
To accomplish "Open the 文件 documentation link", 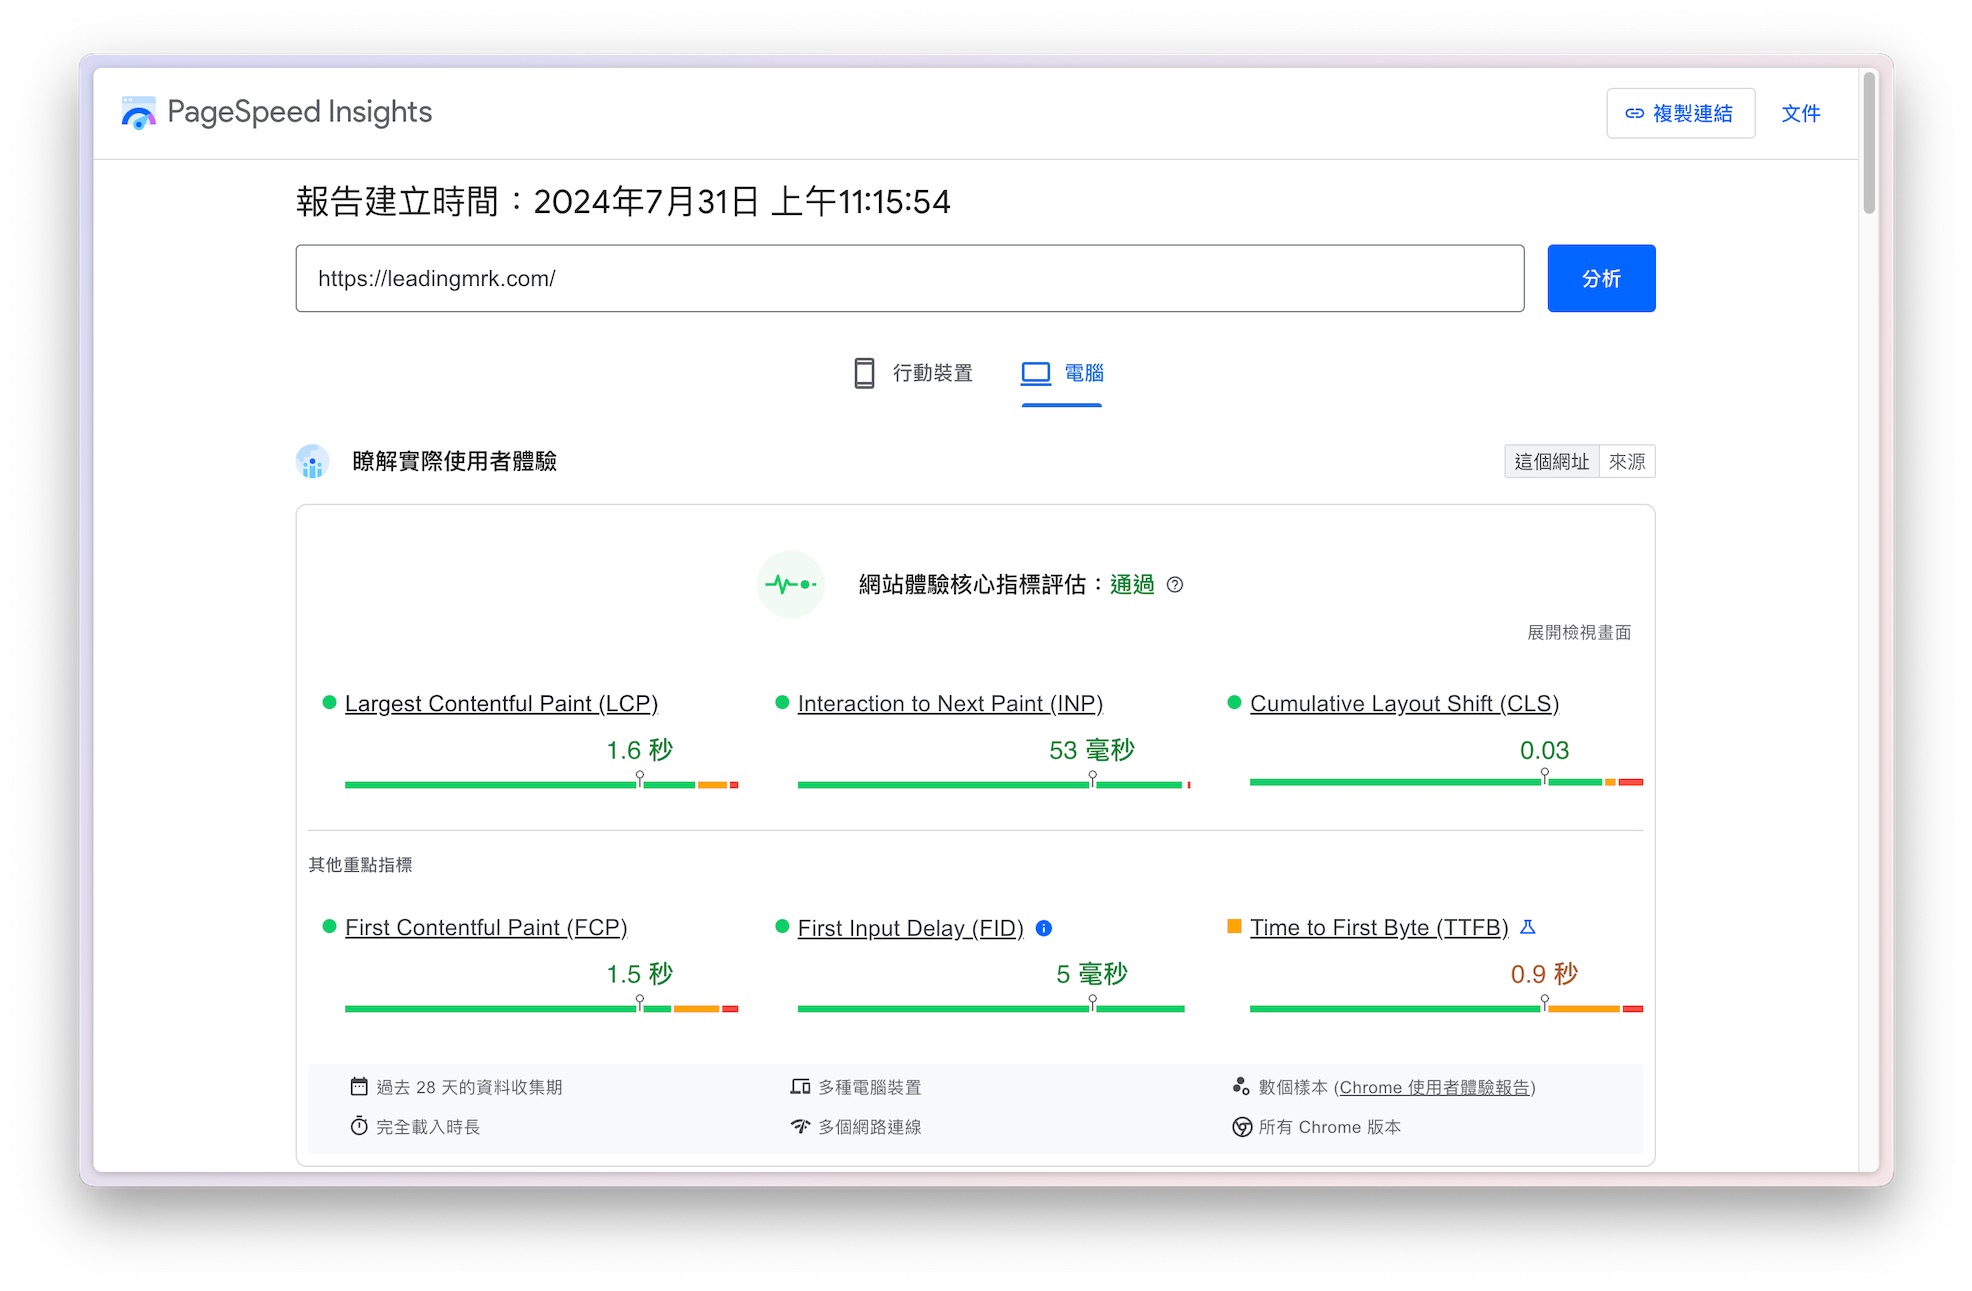I will tap(1800, 114).
